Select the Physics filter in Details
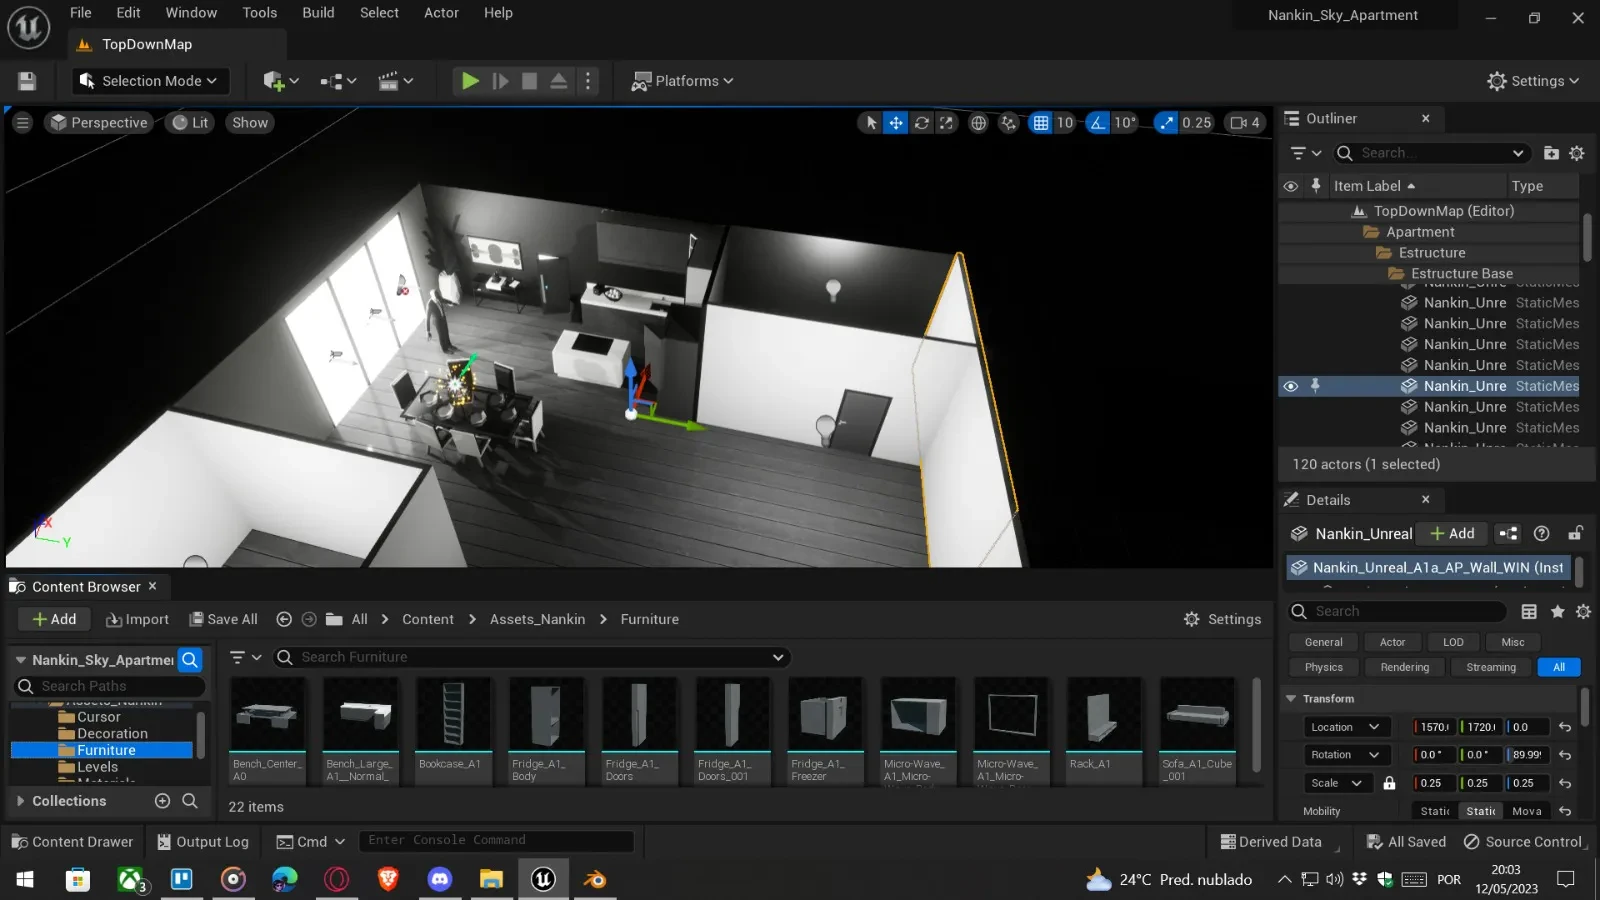This screenshot has height=900, width=1600. tap(1324, 667)
